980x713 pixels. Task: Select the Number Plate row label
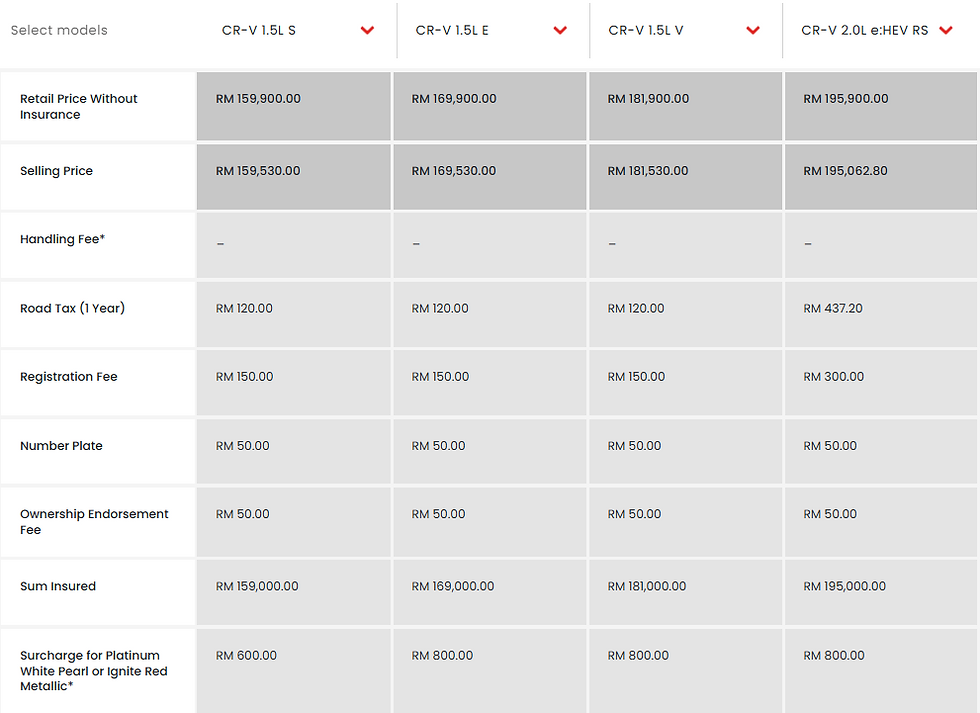click(x=61, y=445)
